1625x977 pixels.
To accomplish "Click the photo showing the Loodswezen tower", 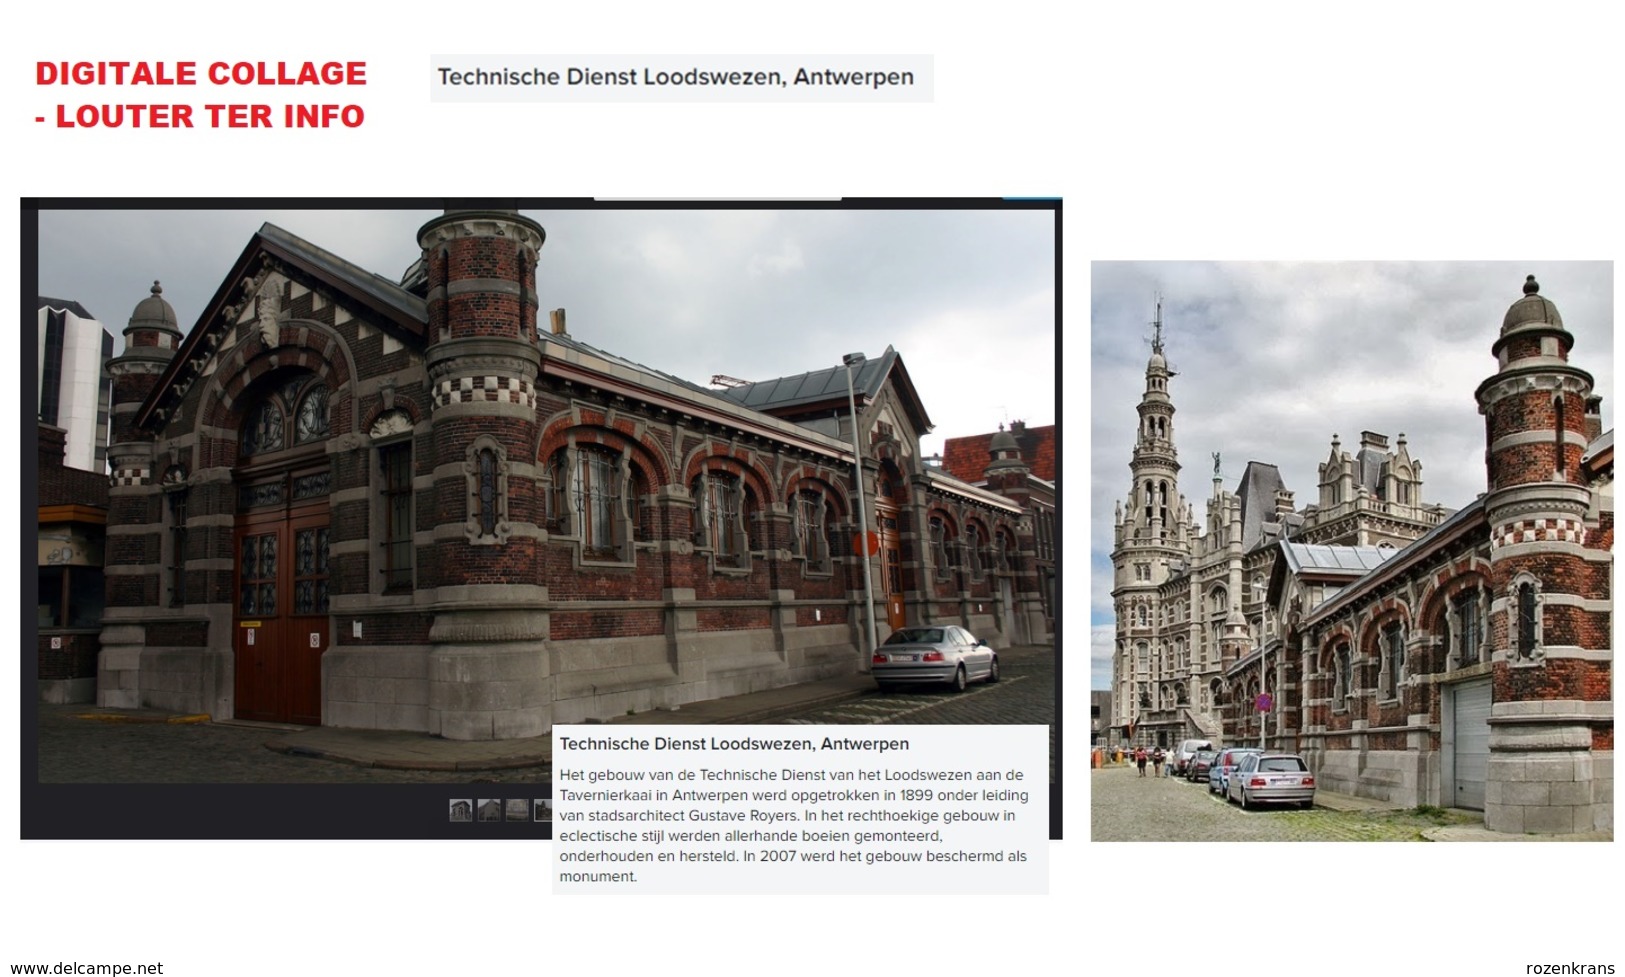I will tap(1351, 551).
